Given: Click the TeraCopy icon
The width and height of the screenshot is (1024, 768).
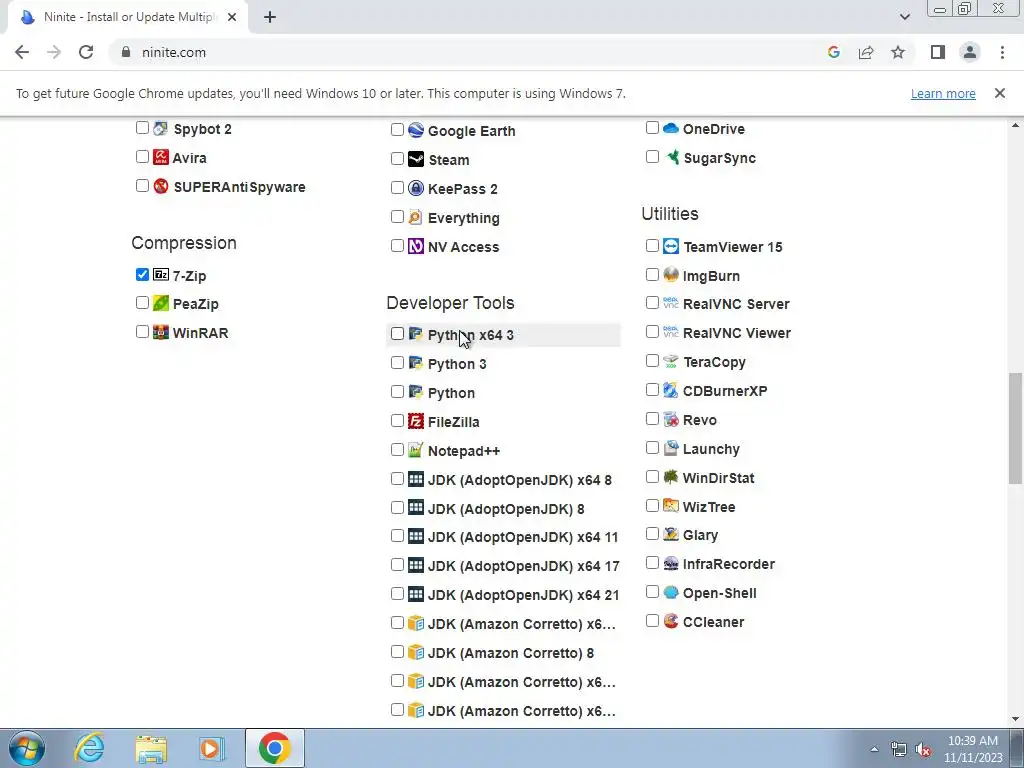Looking at the screenshot, I should (671, 361).
